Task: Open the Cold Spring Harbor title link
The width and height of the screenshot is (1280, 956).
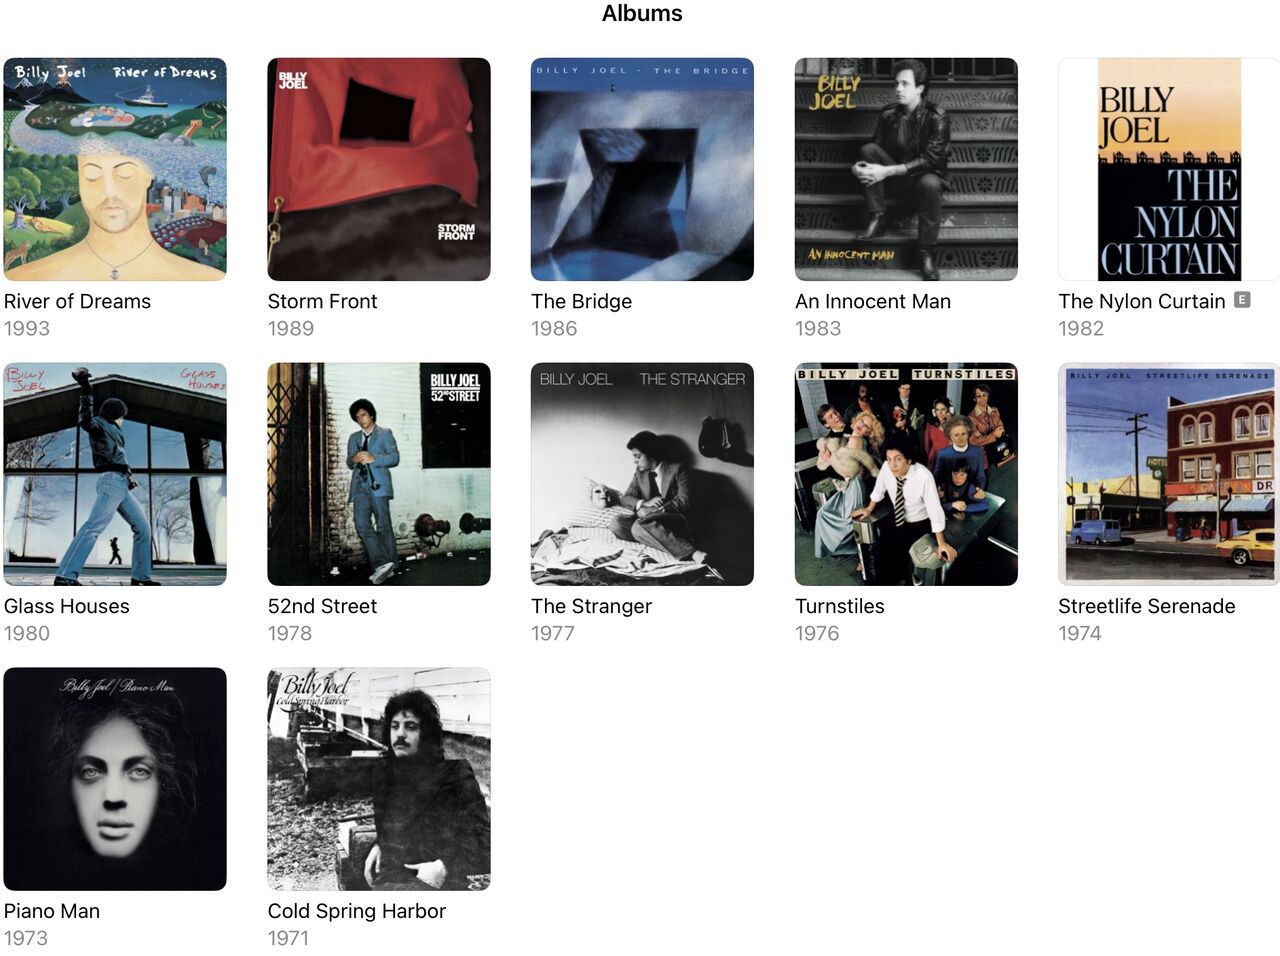Action: 357,911
